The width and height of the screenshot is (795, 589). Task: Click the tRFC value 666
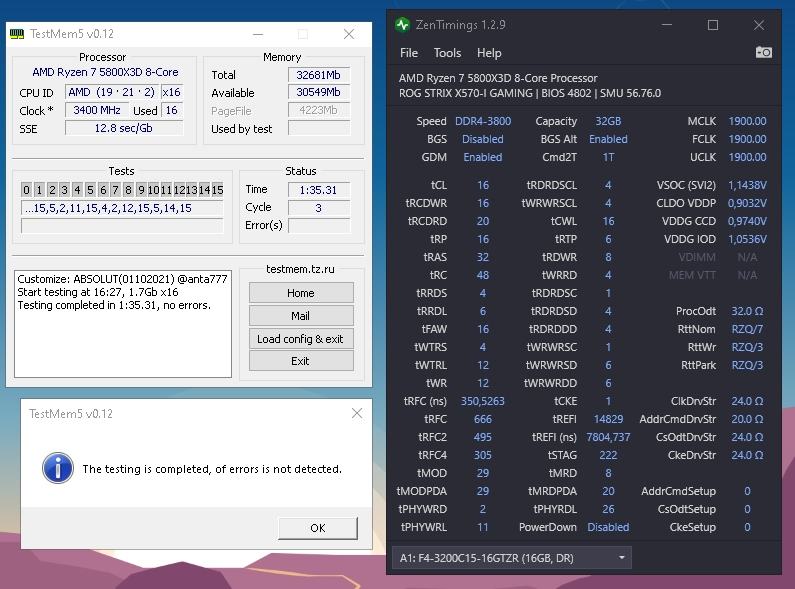pos(483,419)
